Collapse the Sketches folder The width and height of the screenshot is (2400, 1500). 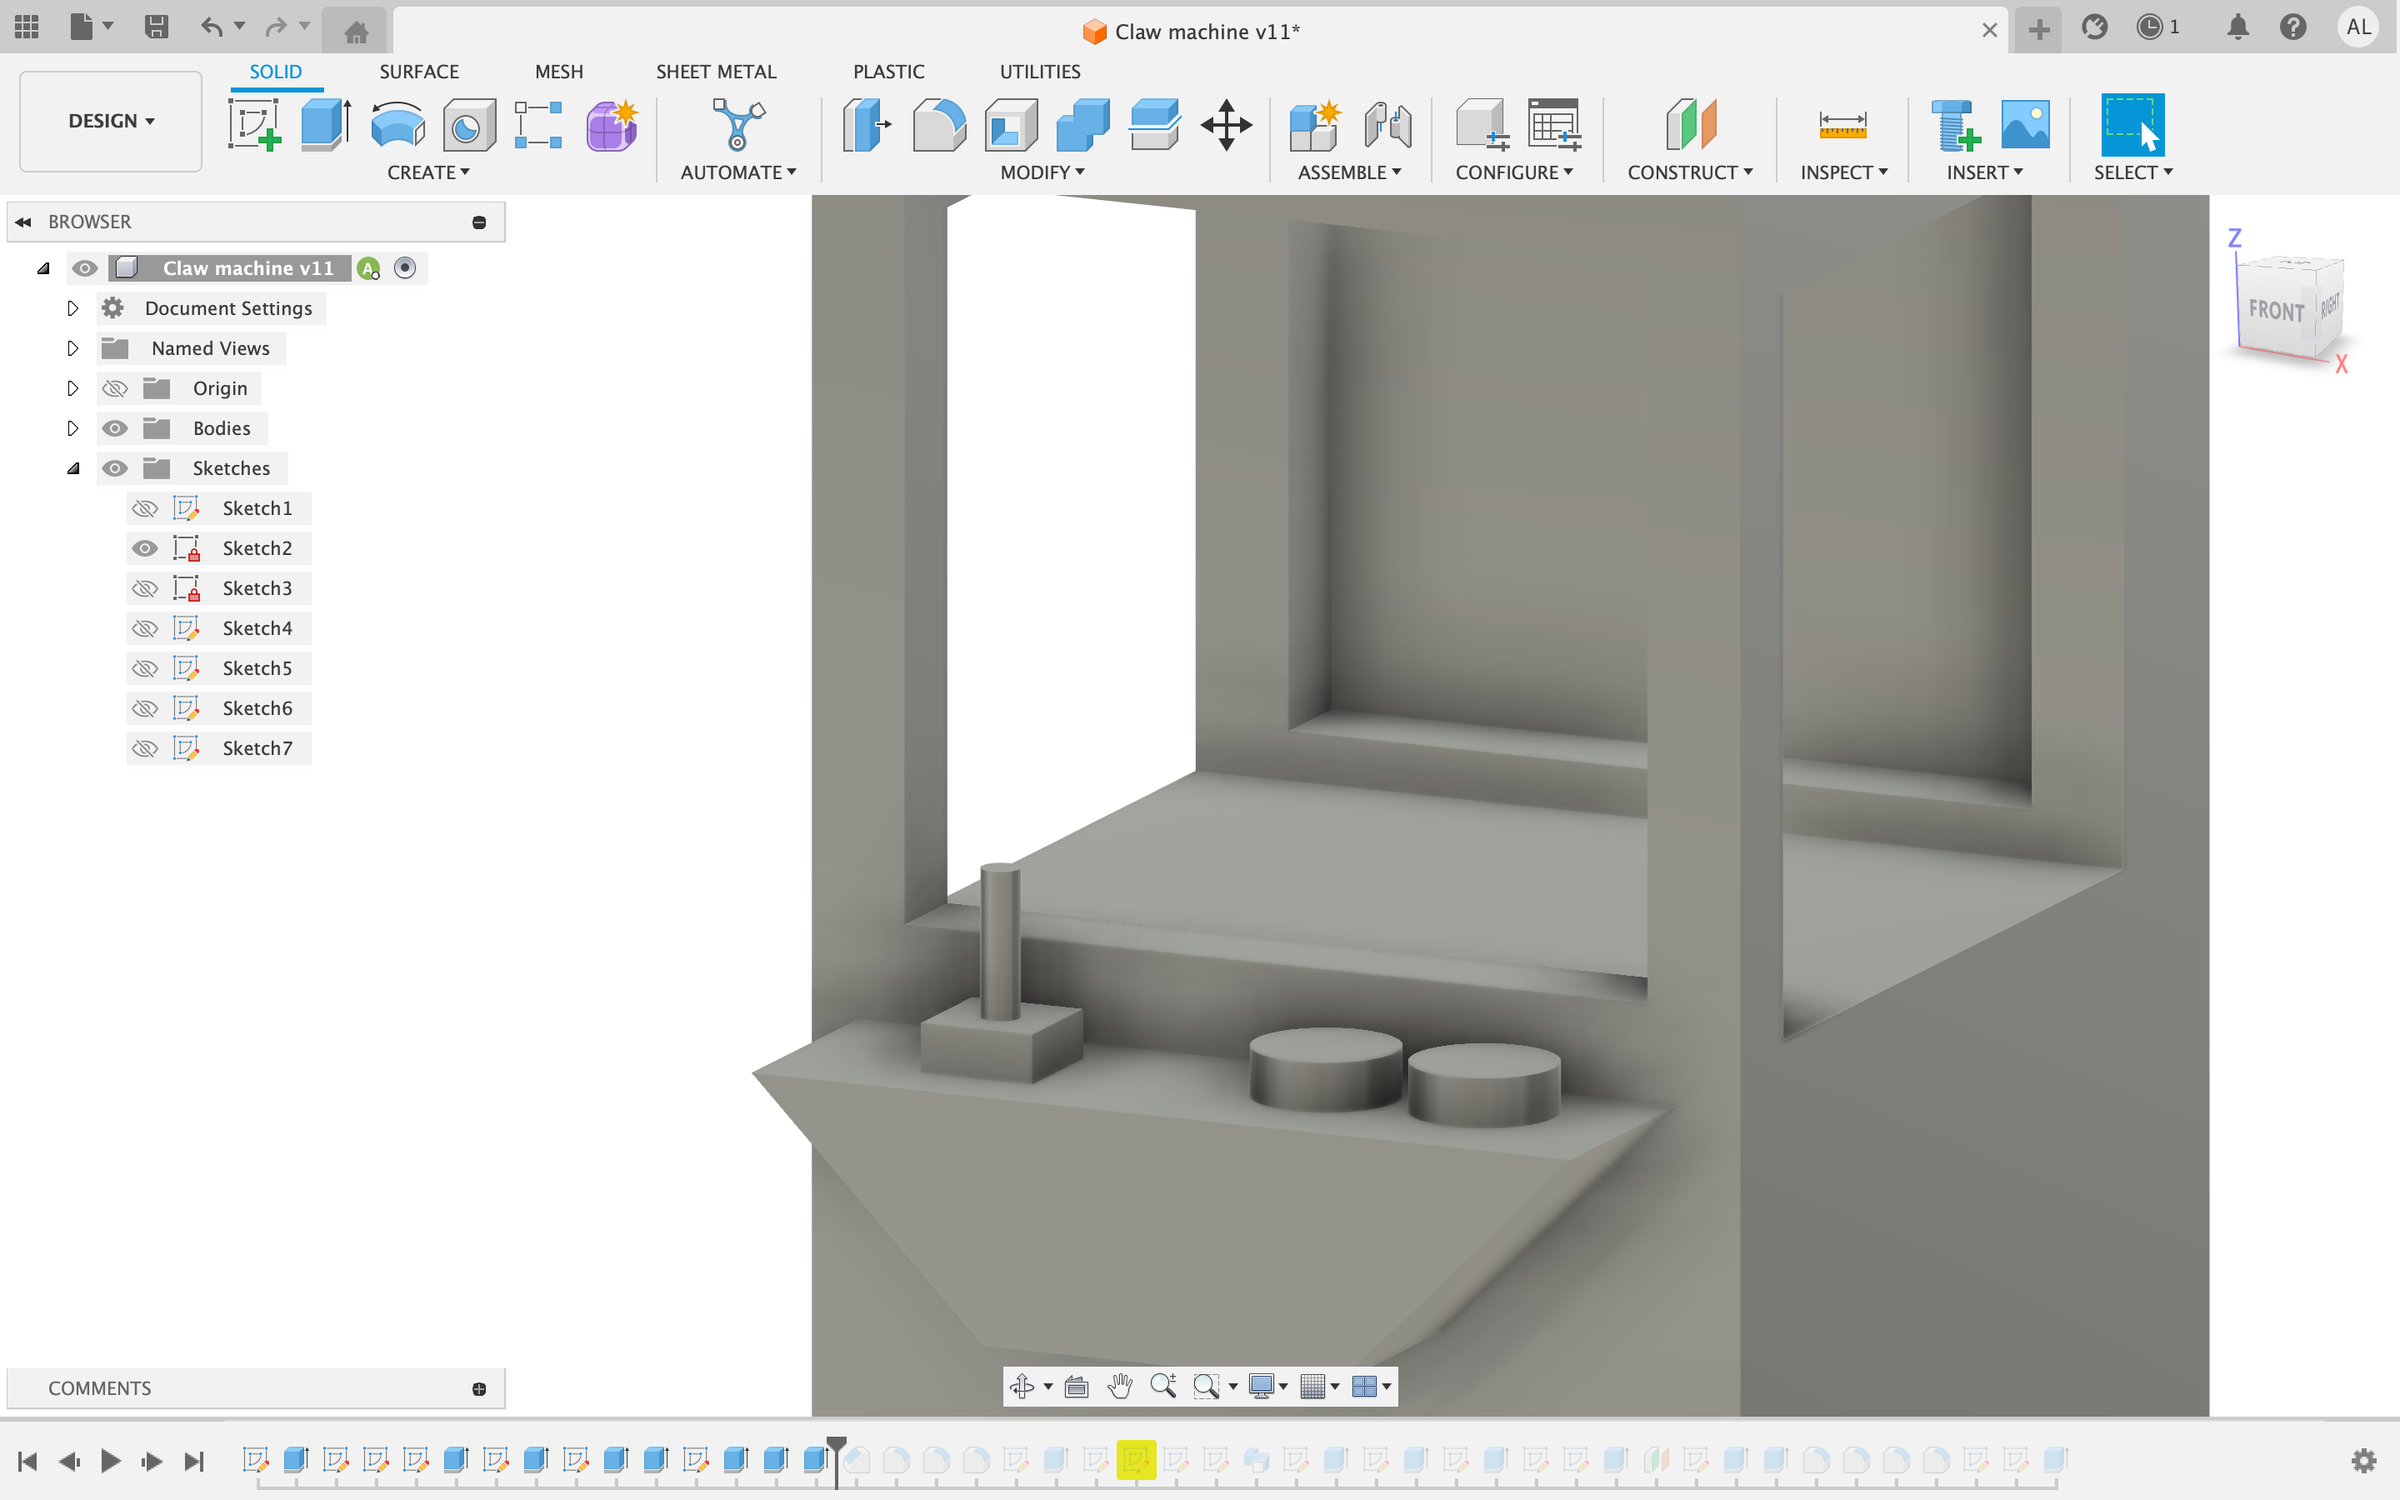coord(73,468)
